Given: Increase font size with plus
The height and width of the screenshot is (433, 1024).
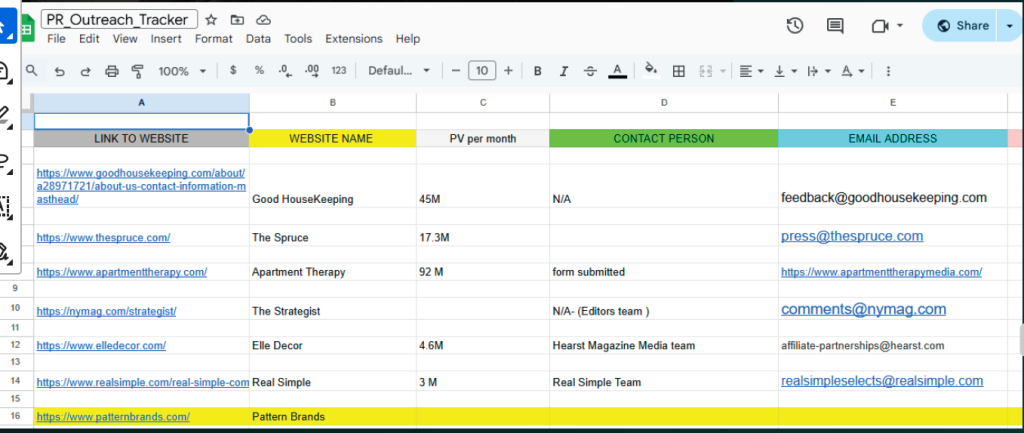Looking at the screenshot, I should coord(508,71).
